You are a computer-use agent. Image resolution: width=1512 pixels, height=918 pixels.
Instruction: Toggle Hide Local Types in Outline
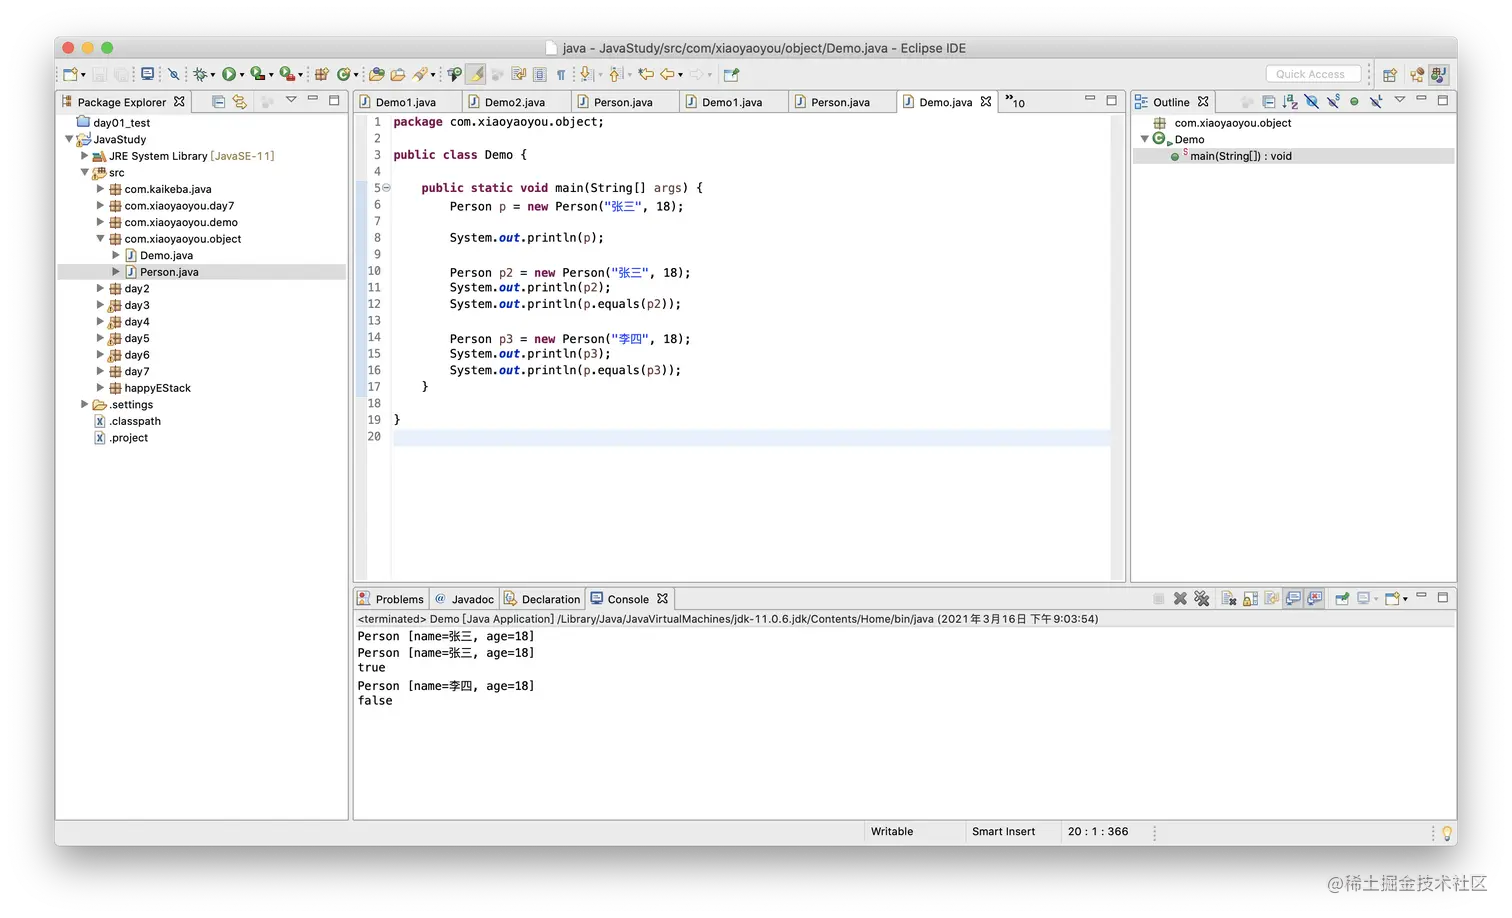pyautogui.click(x=1376, y=101)
